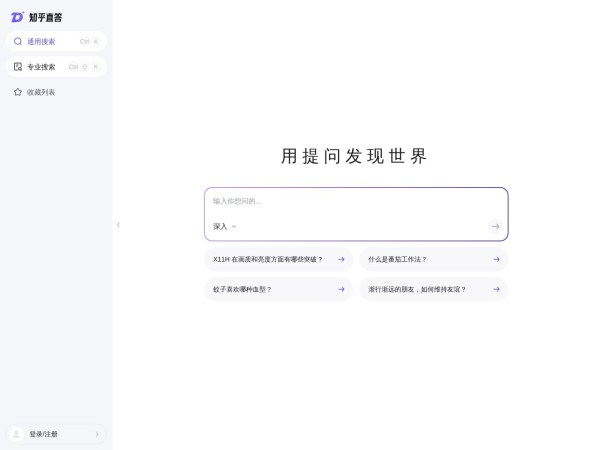This screenshot has width=600, height=450.
Task: Switch to 专业搜索 in the sidebar
Action: point(42,67)
